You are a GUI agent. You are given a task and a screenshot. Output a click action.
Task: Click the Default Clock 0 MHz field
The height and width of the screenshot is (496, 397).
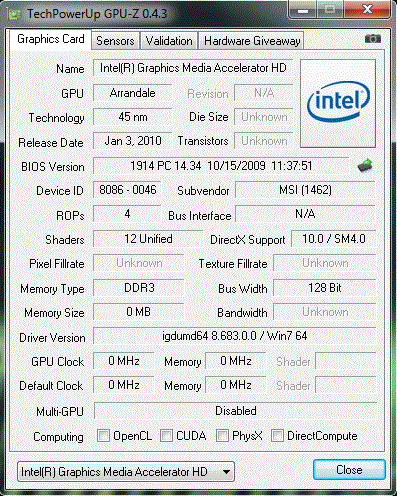pyautogui.click(x=124, y=385)
